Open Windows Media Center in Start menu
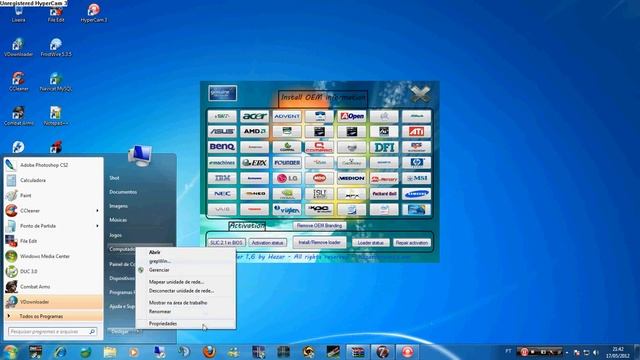 (x=53, y=256)
